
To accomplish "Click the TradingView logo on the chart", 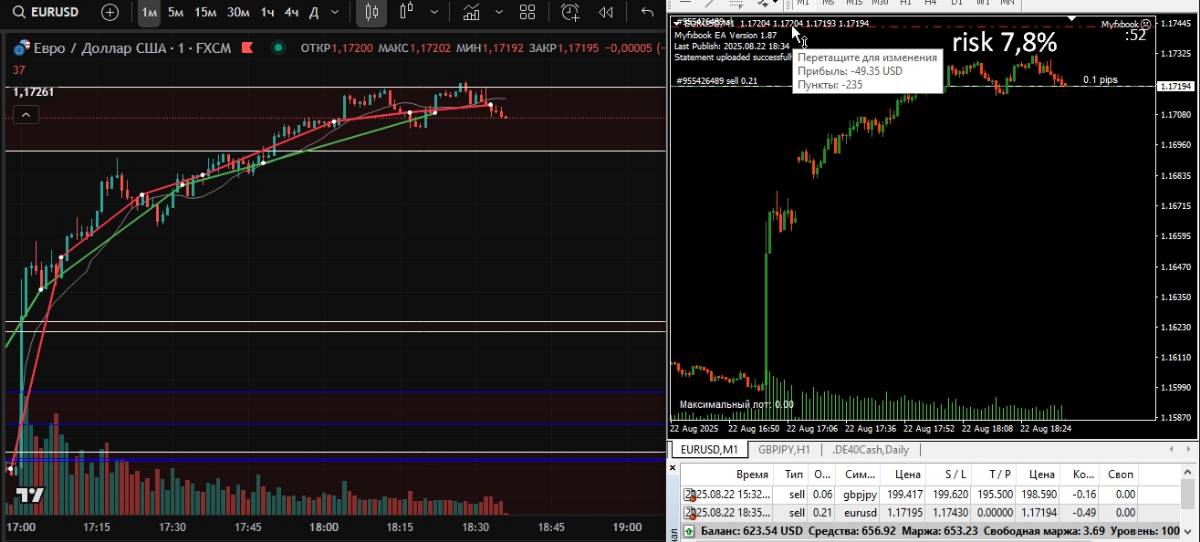I will [30, 495].
